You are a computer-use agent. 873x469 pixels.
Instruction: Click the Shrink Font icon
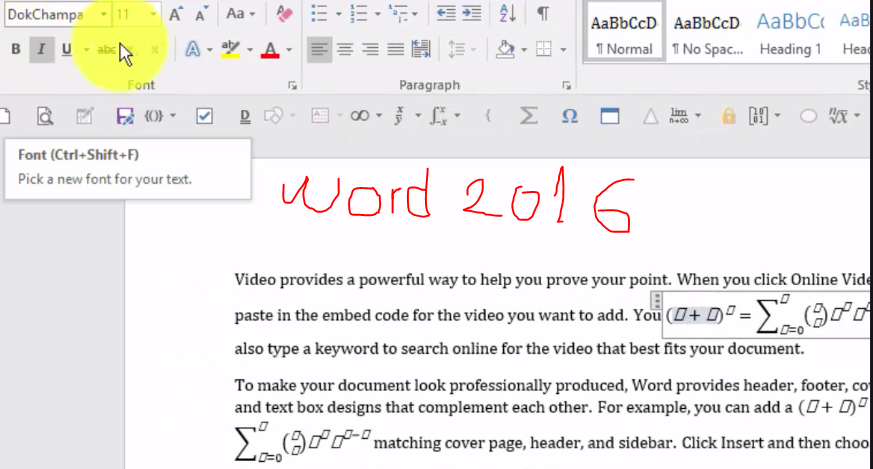coord(201,14)
